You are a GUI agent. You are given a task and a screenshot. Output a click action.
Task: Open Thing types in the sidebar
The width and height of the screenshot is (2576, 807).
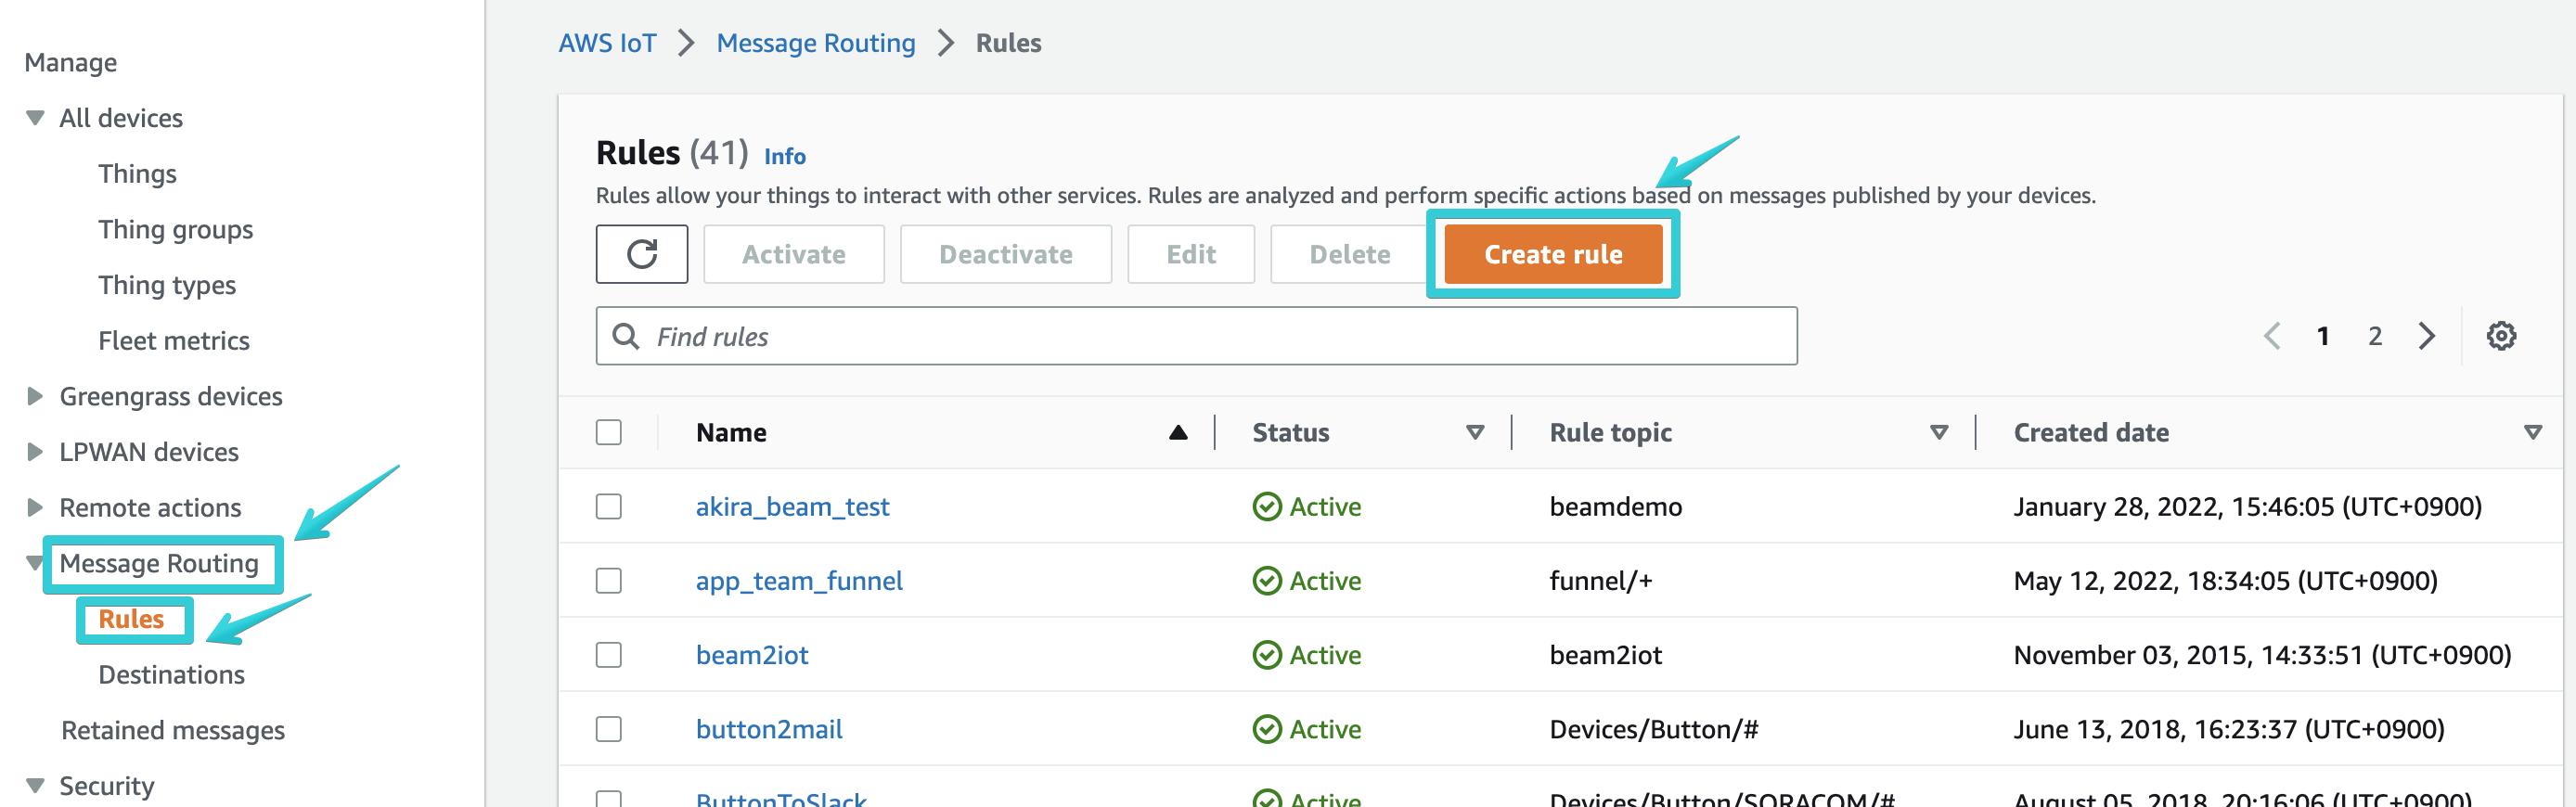point(167,286)
